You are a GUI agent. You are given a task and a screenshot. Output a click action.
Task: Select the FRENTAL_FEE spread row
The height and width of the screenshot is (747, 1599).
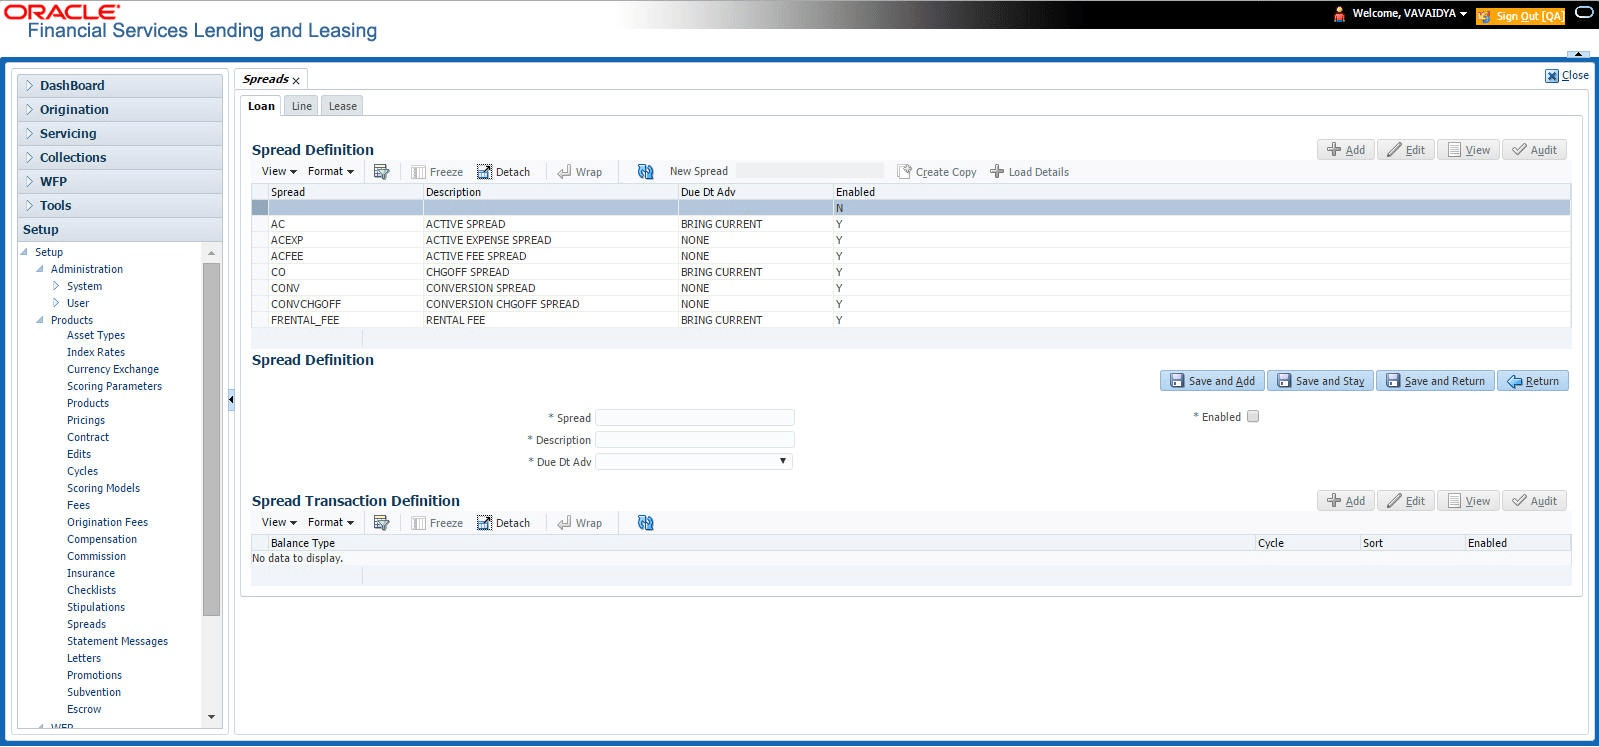click(910, 320)
